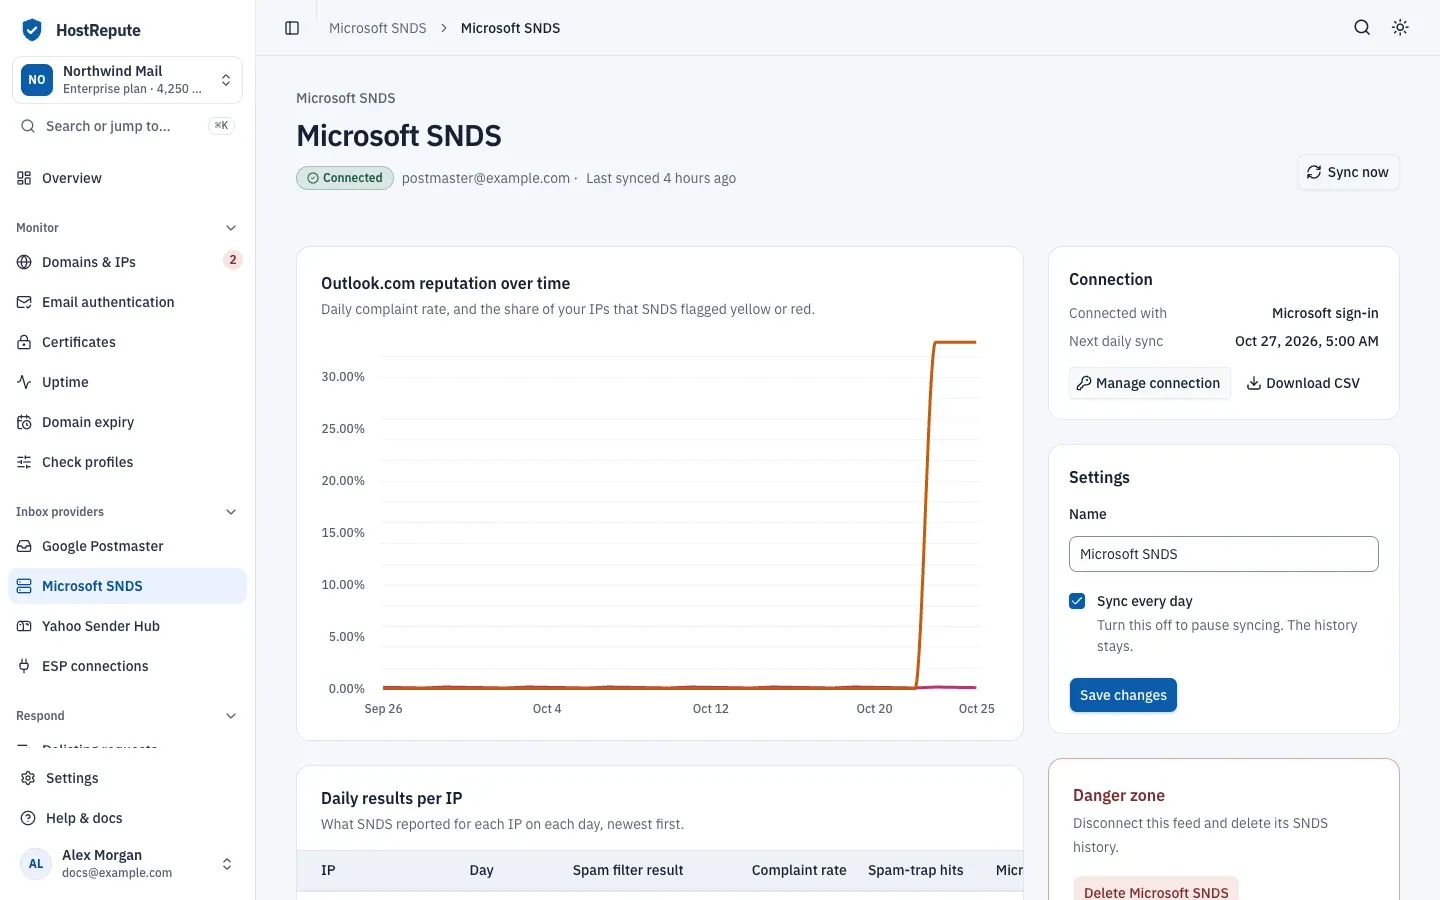Screen dimensions: 1440x900
Task: Click the first Microsoft SNDS breadcrumb link
Action: click(378, 28)
